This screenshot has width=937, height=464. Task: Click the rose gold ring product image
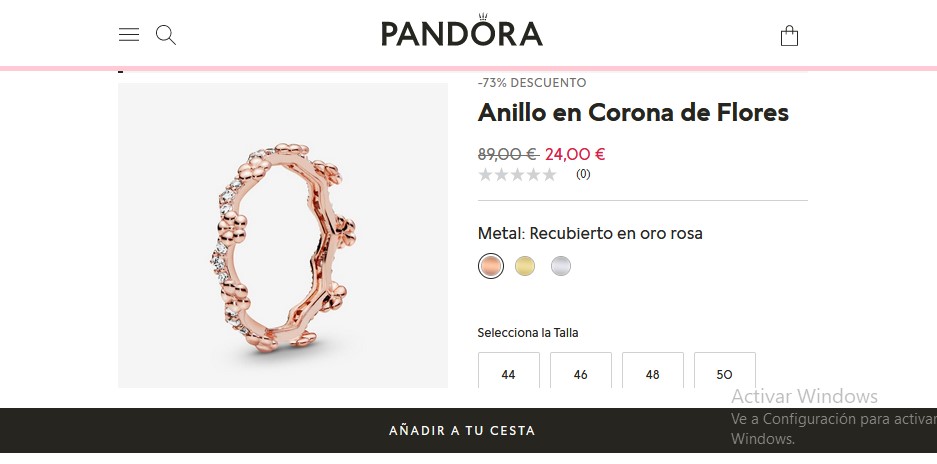(x=283, y=236)
